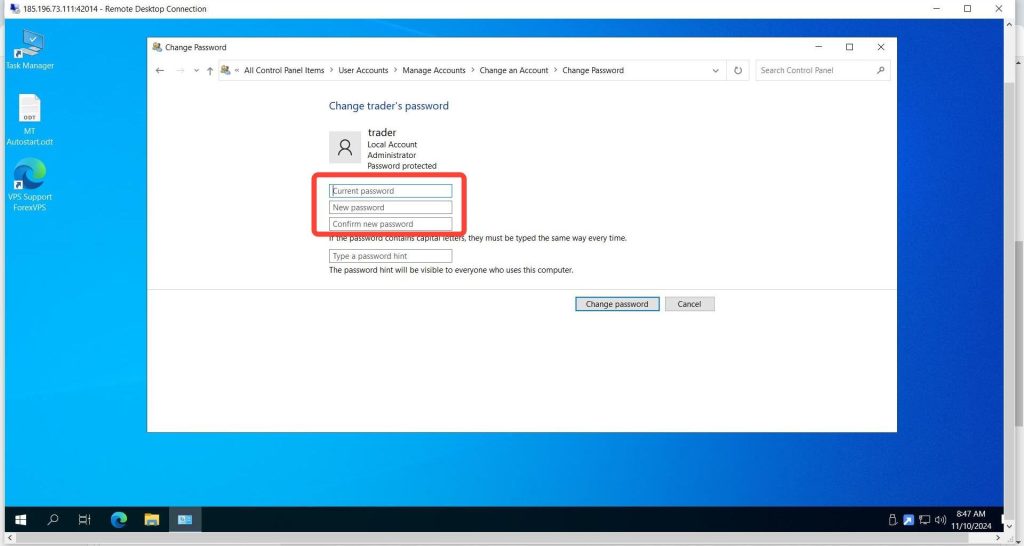Open File Explorer from taskbar
This screenshot has height=546, width=1024.
(x=152, y=520)
